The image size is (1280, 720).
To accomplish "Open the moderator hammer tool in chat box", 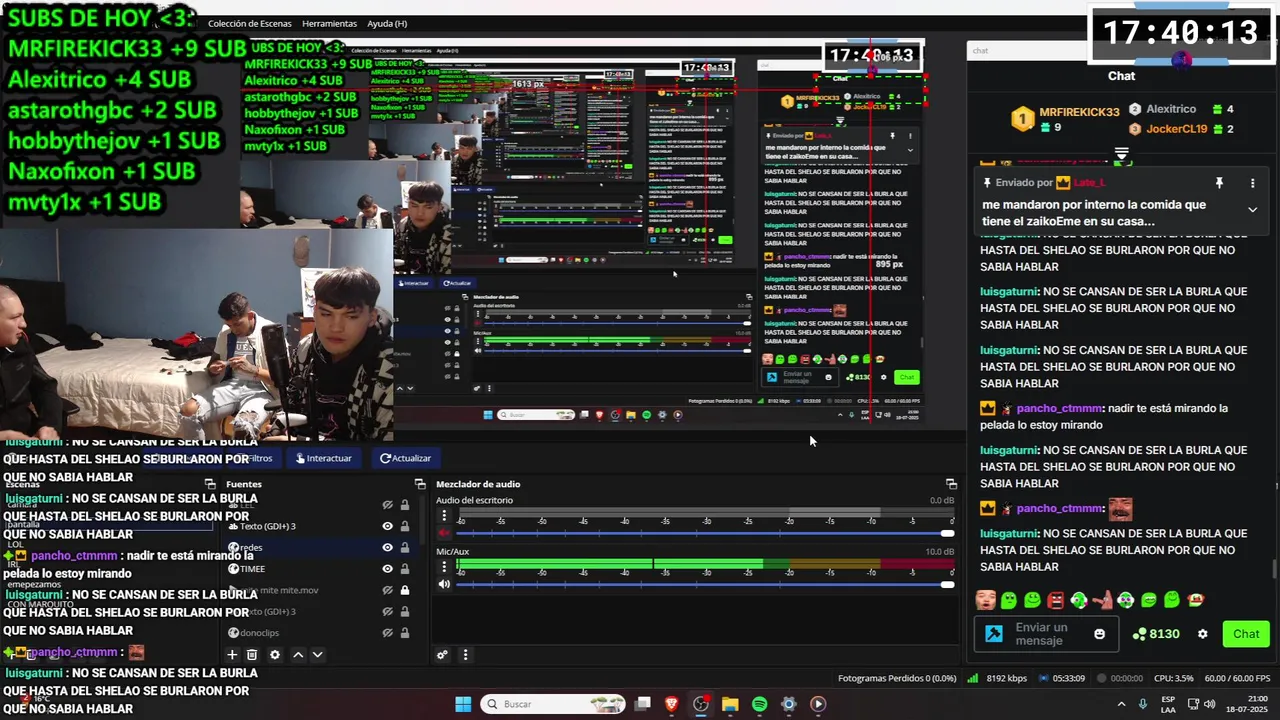I will pos(993,634).
